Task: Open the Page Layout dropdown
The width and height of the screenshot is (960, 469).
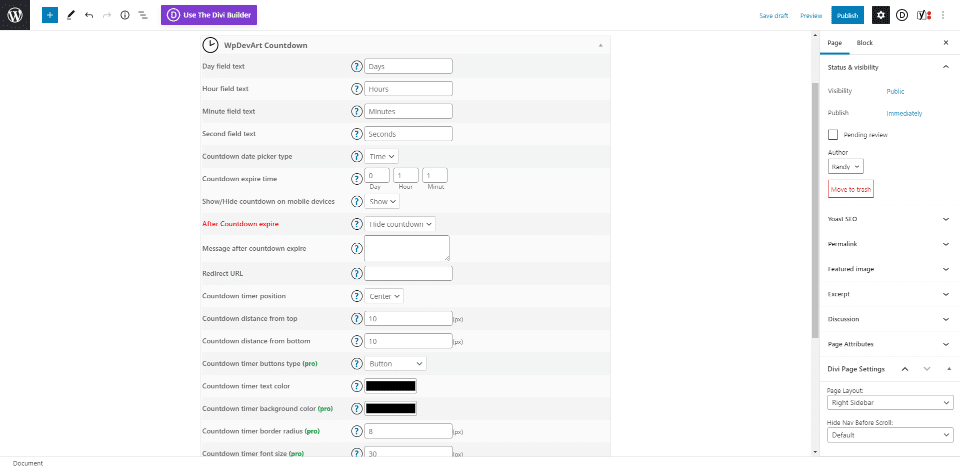Action: pos(890,403)
